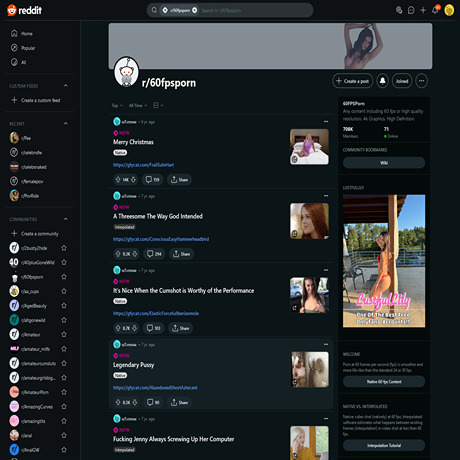460x460 pixels.
Task: Open the advertise icon in the header
Action: tap(399, 10)
